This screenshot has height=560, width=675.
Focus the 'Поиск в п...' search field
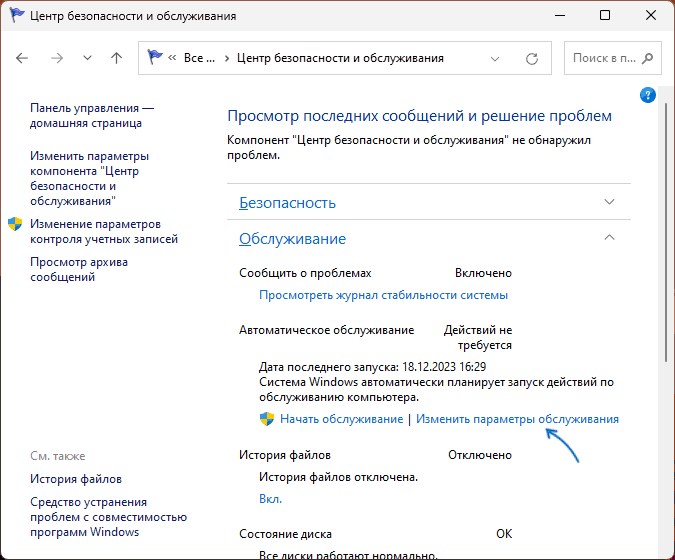pos(613,58)
